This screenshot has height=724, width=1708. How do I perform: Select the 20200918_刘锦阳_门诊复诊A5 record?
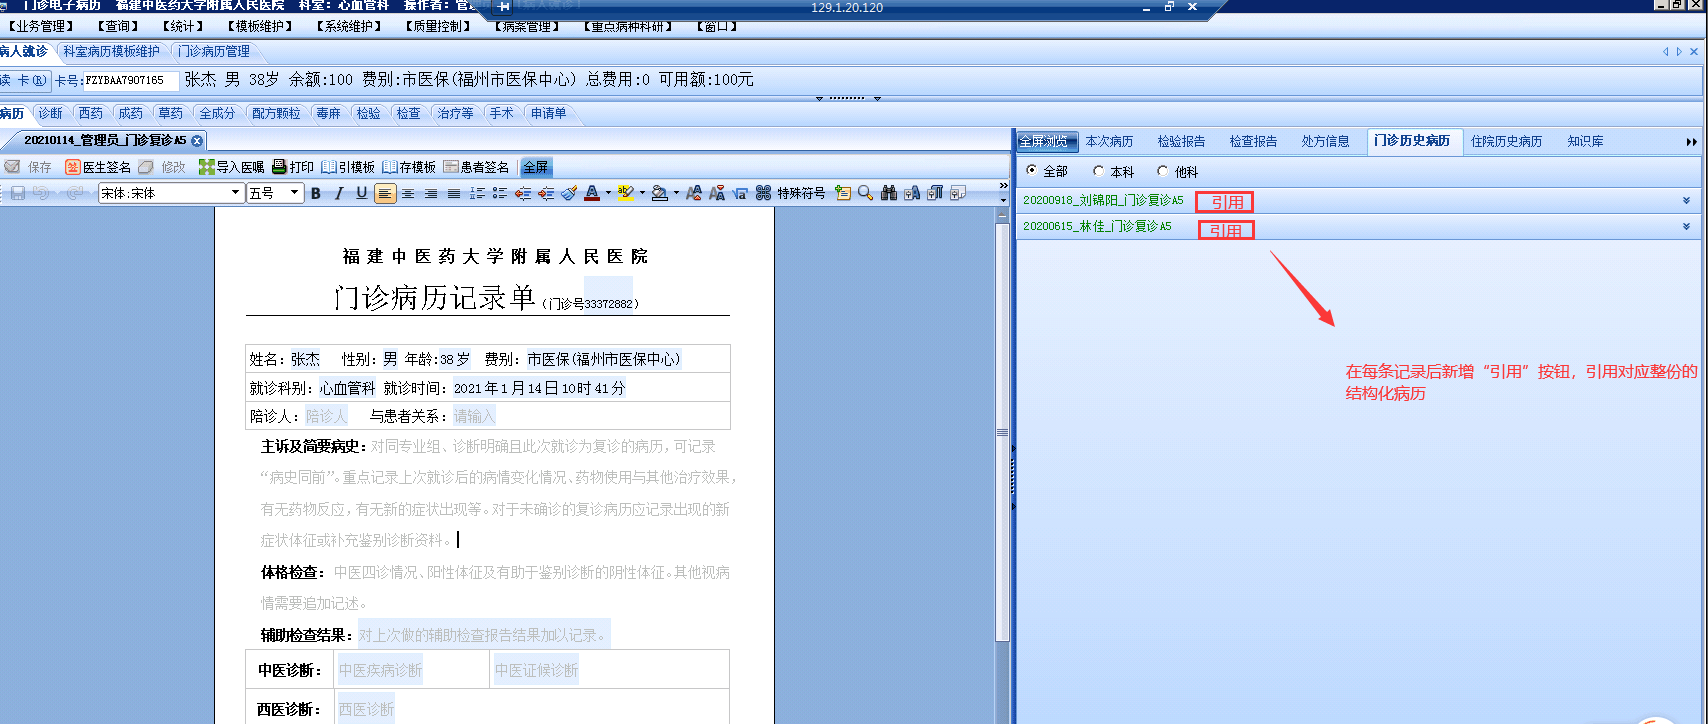[x=1103, y=201]
